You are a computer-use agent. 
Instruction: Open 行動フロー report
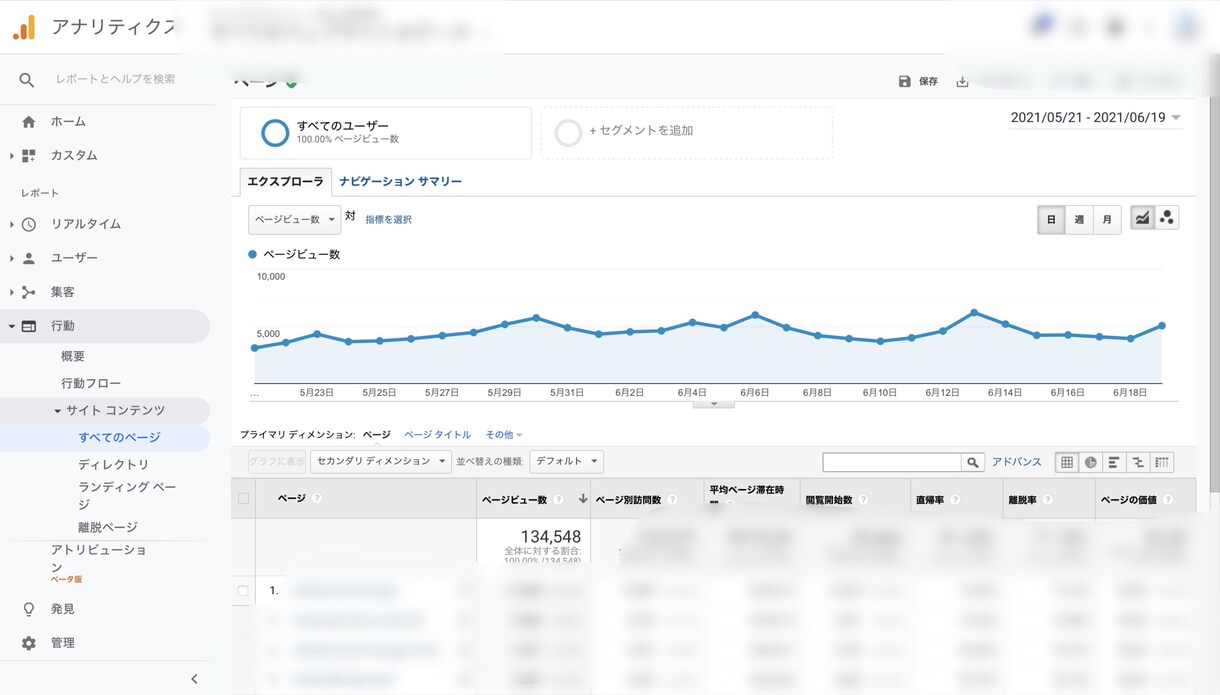pos(91,384)
